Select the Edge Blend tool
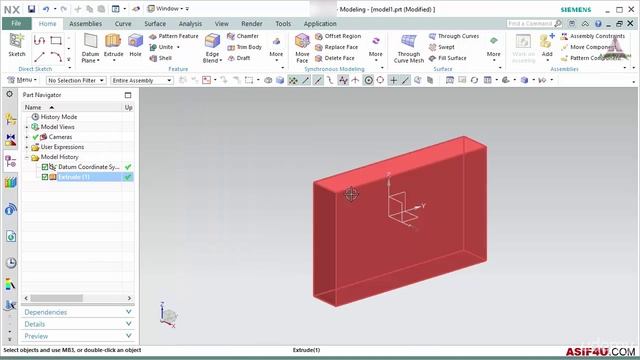 [x=212, y=48]
